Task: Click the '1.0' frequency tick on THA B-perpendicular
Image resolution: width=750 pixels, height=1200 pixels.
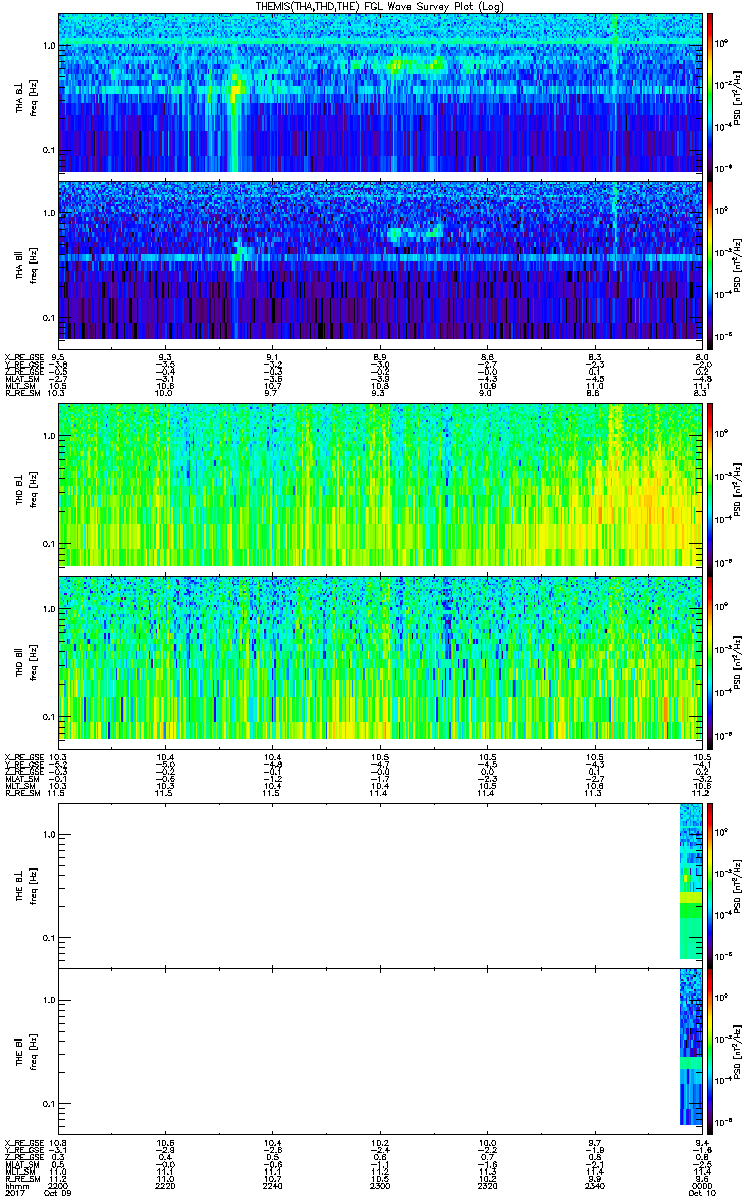Action: (x=49, y=47)
